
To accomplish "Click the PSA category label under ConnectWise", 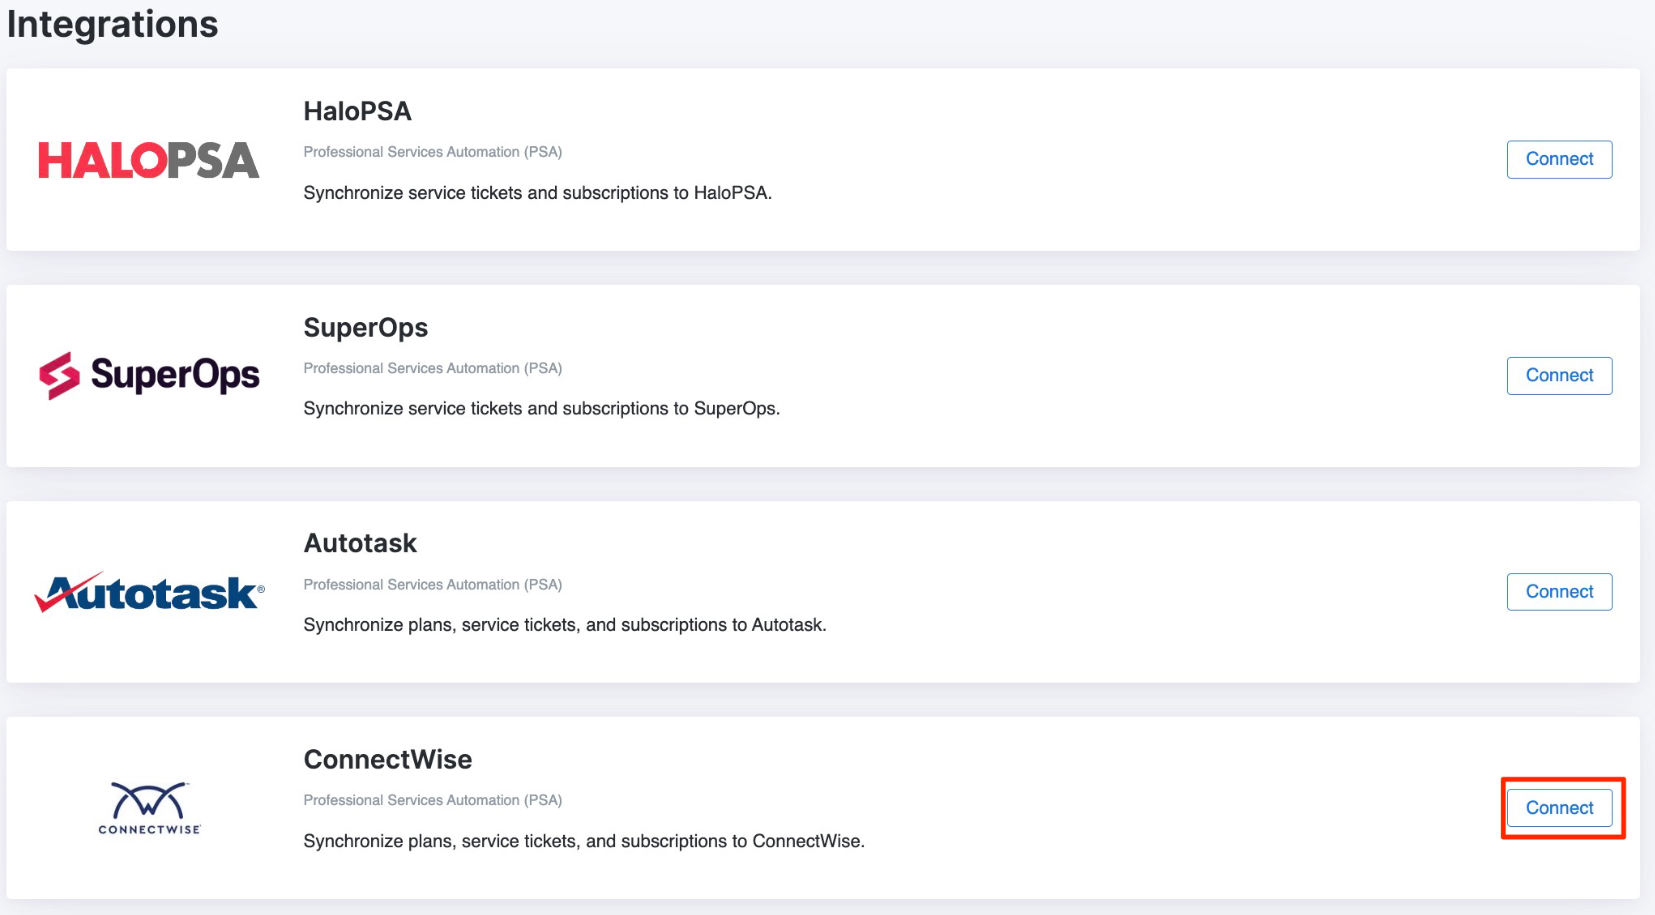I will 432,800.
